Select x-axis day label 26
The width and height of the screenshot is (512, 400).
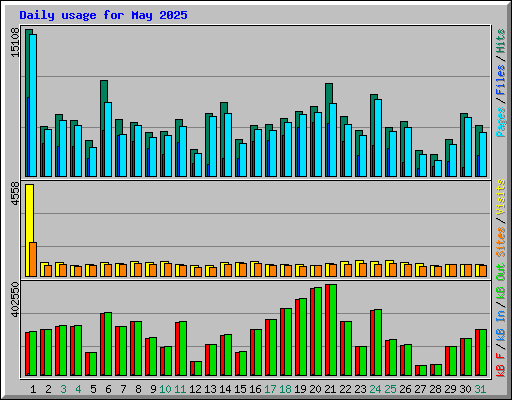[x=405, y=389]
